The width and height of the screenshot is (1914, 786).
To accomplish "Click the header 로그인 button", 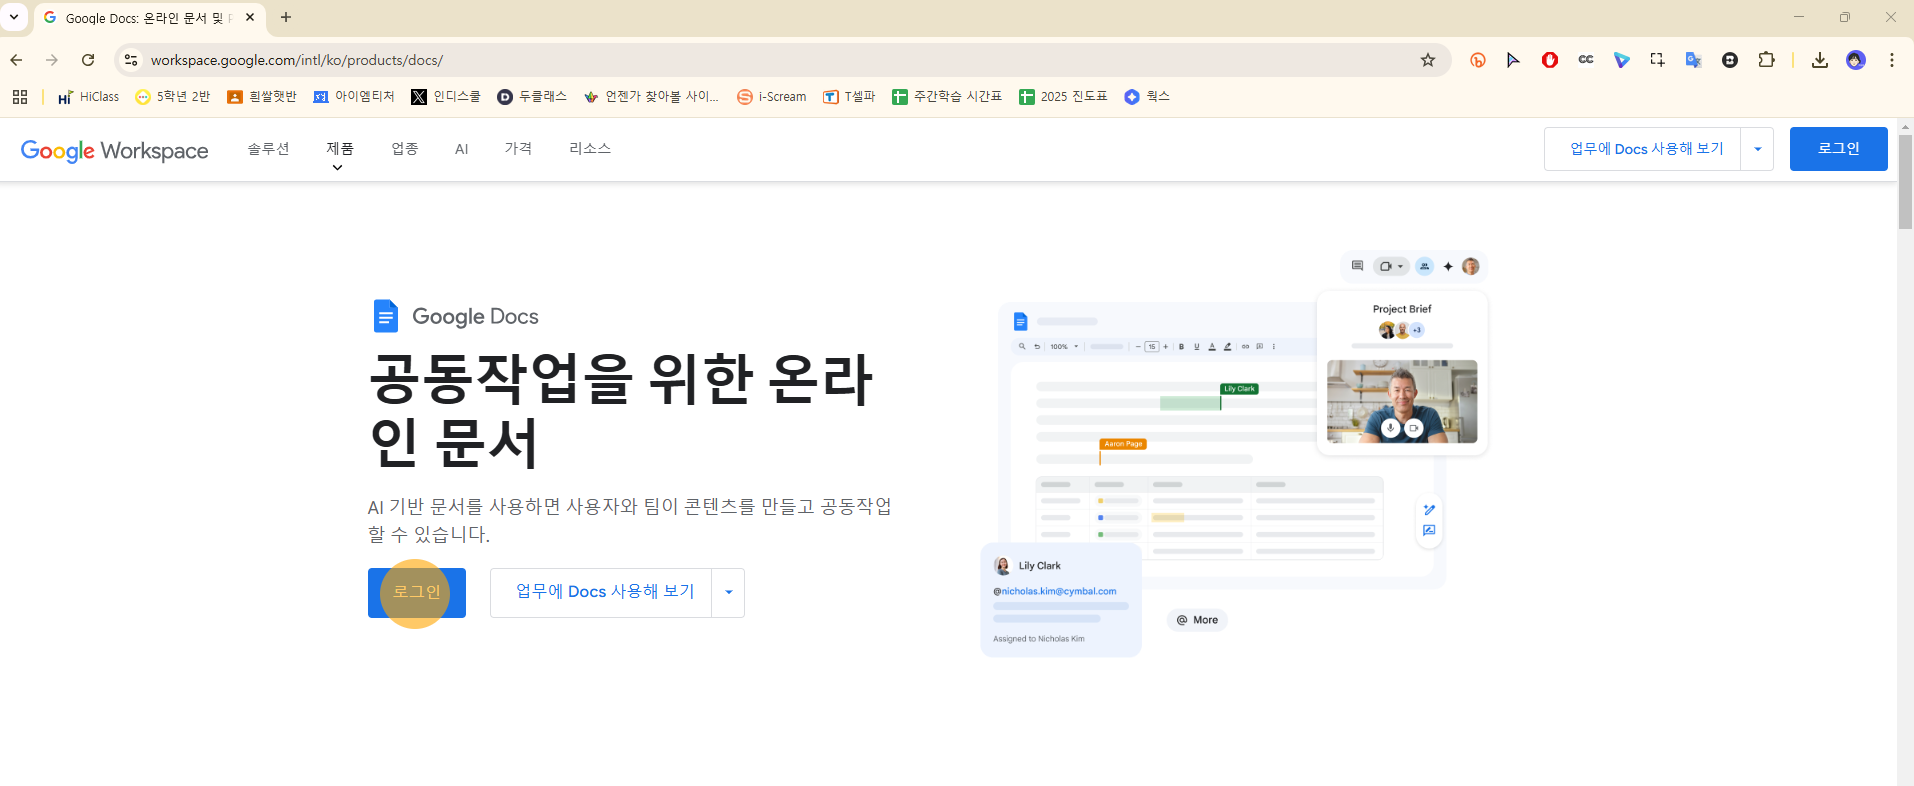I will coord(1838,149).
